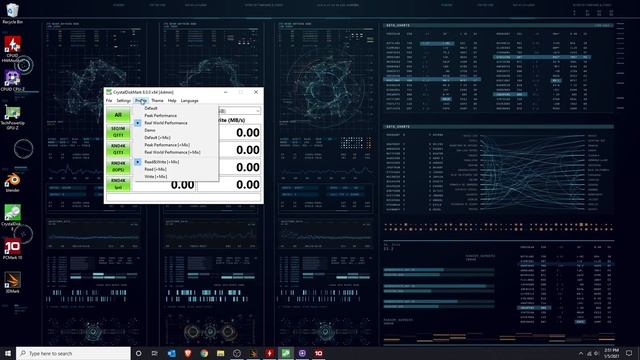Close the CrystalDiskMark window
This screenshot has height=360, width=640.
pyautogui.click(x=256, y=92)
